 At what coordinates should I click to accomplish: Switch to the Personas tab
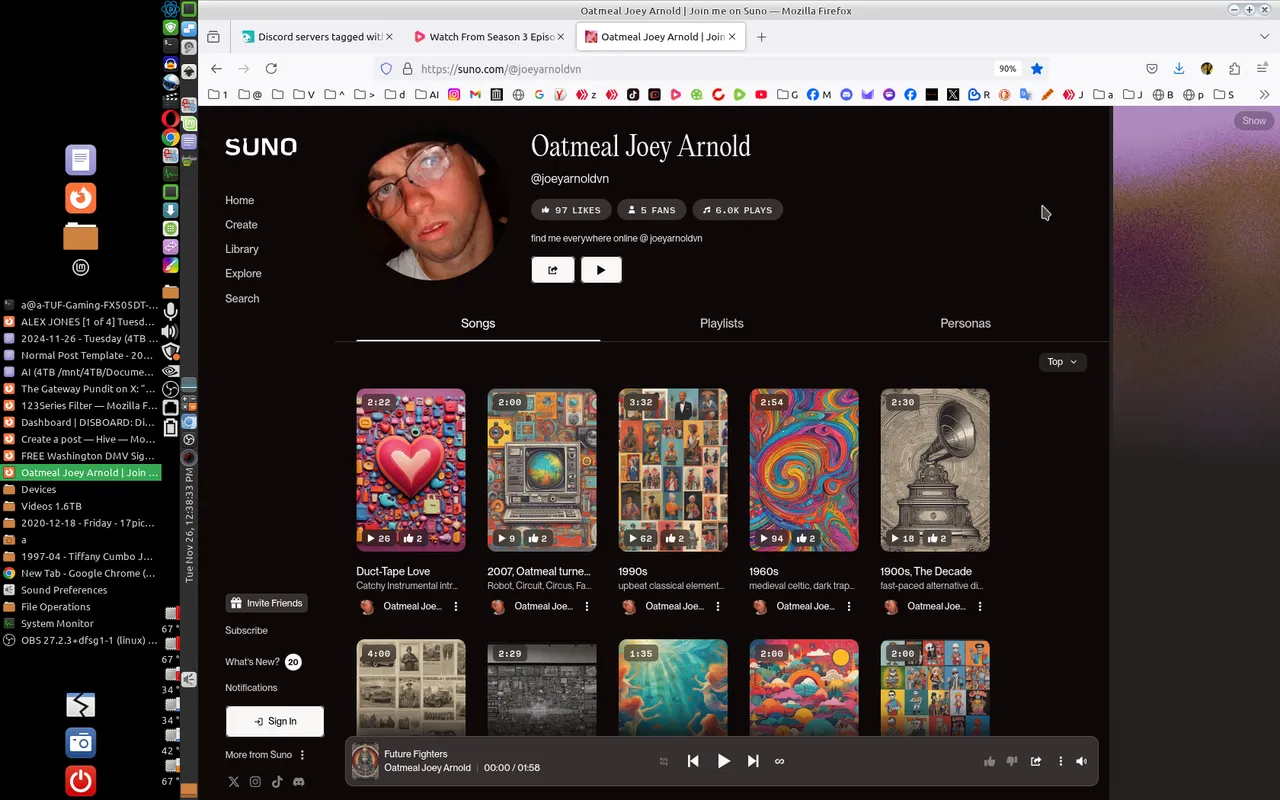[965, 323]
